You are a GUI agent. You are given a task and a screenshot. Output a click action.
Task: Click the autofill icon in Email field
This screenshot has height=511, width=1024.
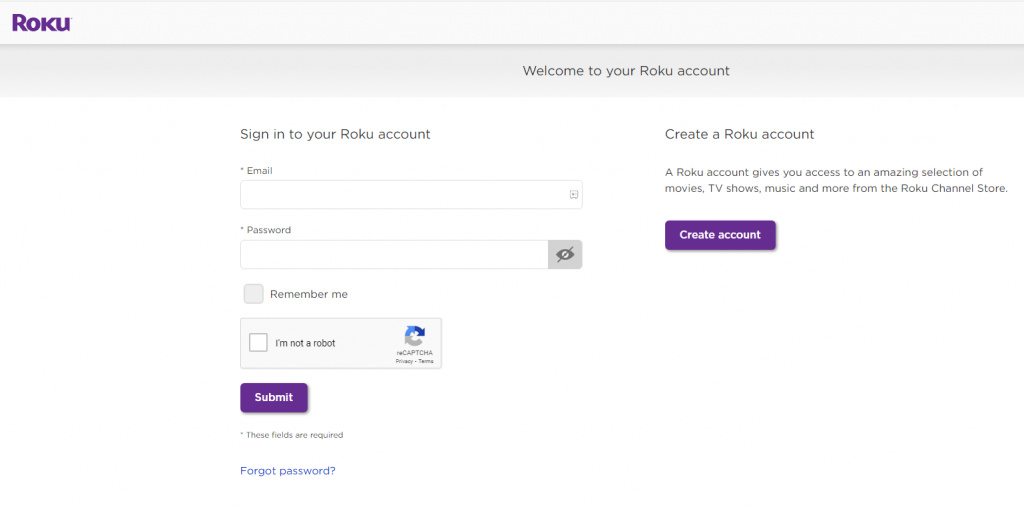pyautogui.click(x=573, y=195)
